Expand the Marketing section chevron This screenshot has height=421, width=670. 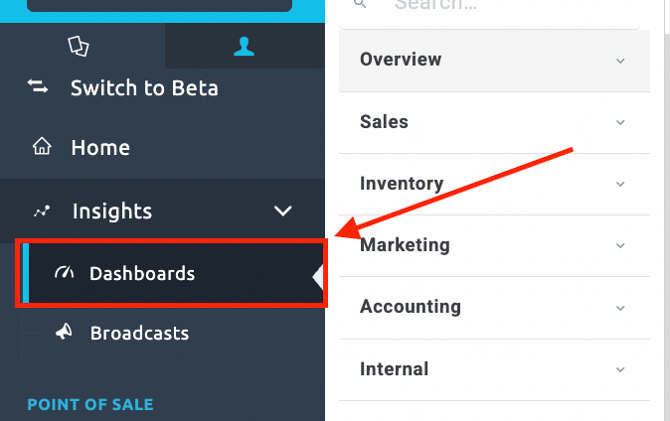[620, 245]
